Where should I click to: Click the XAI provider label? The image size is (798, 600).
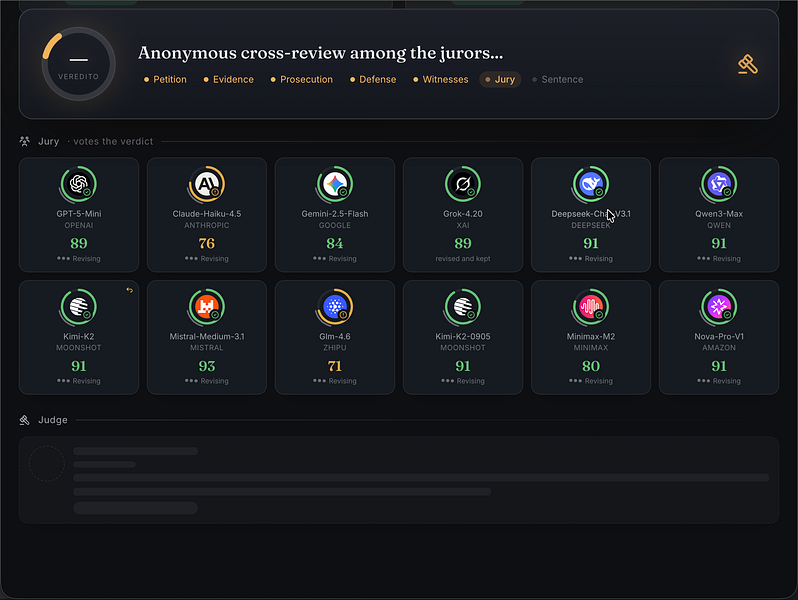click(463, 225)
